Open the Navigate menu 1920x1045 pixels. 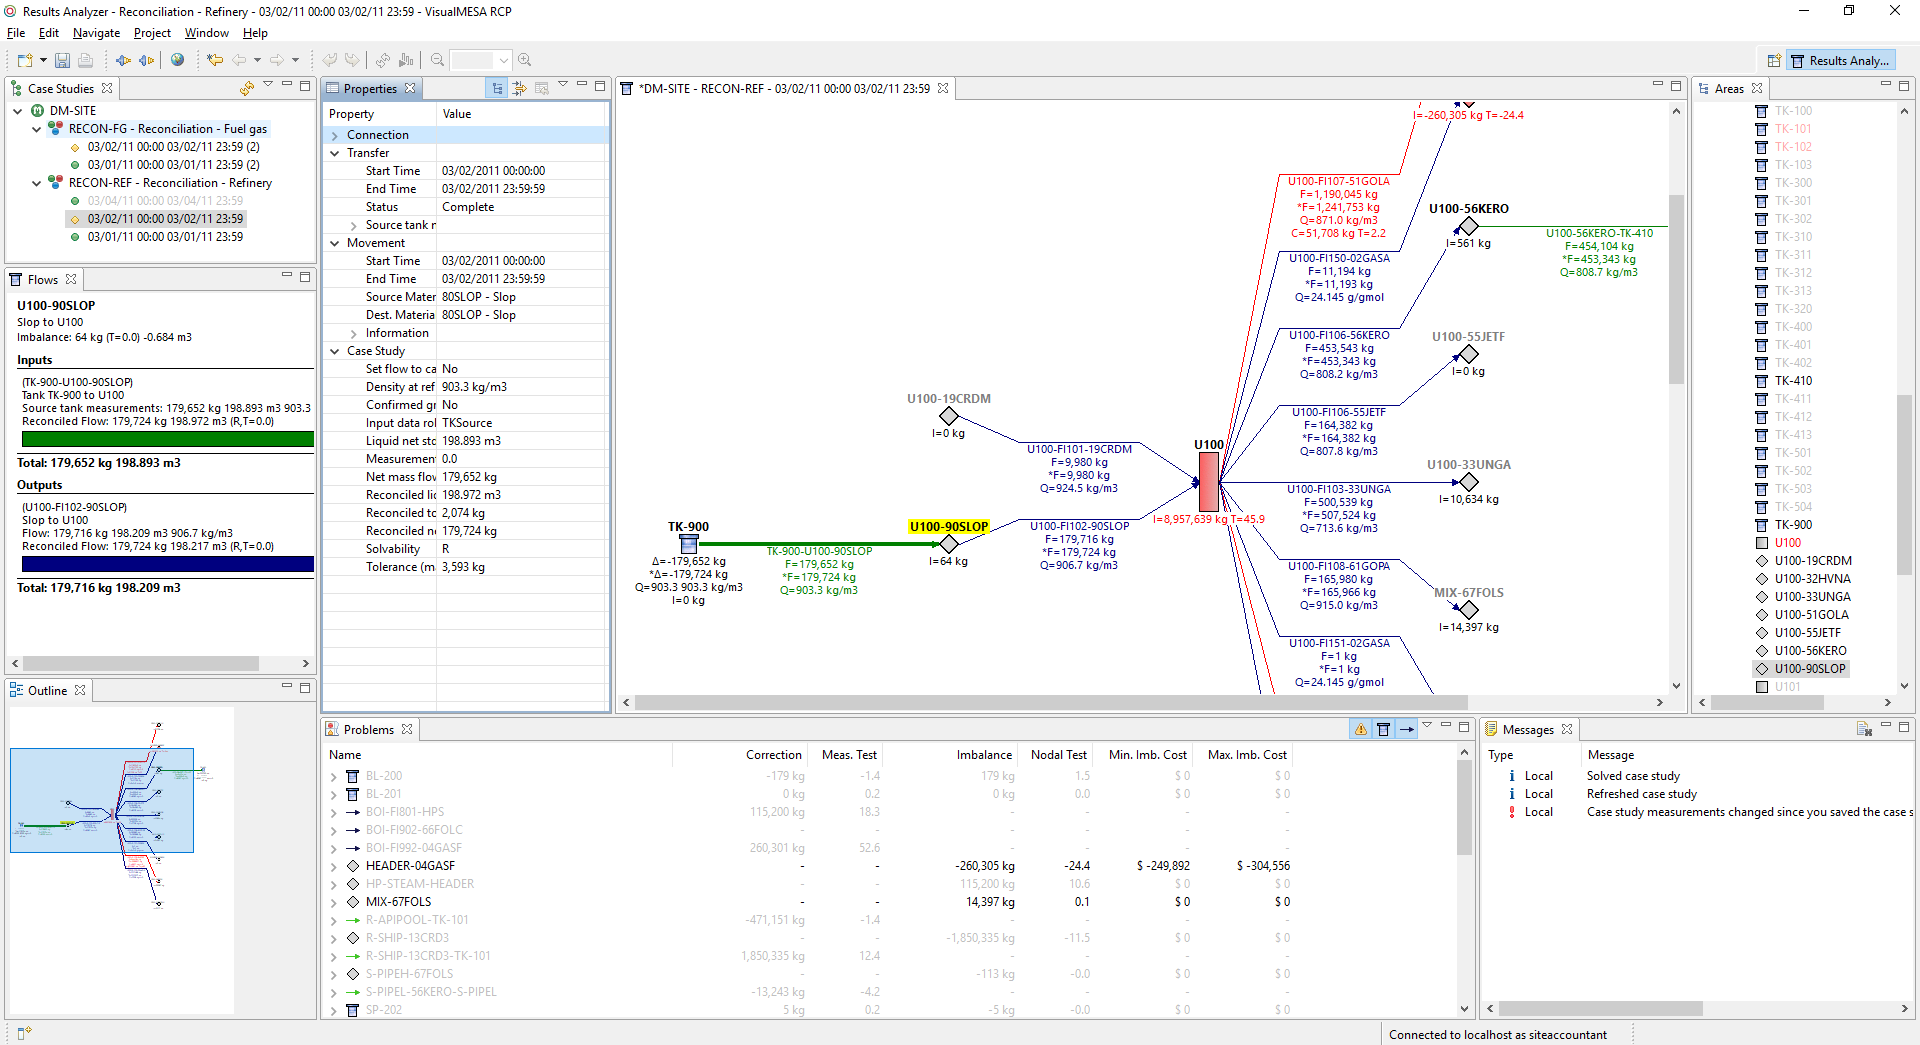[x=96, y=33]
